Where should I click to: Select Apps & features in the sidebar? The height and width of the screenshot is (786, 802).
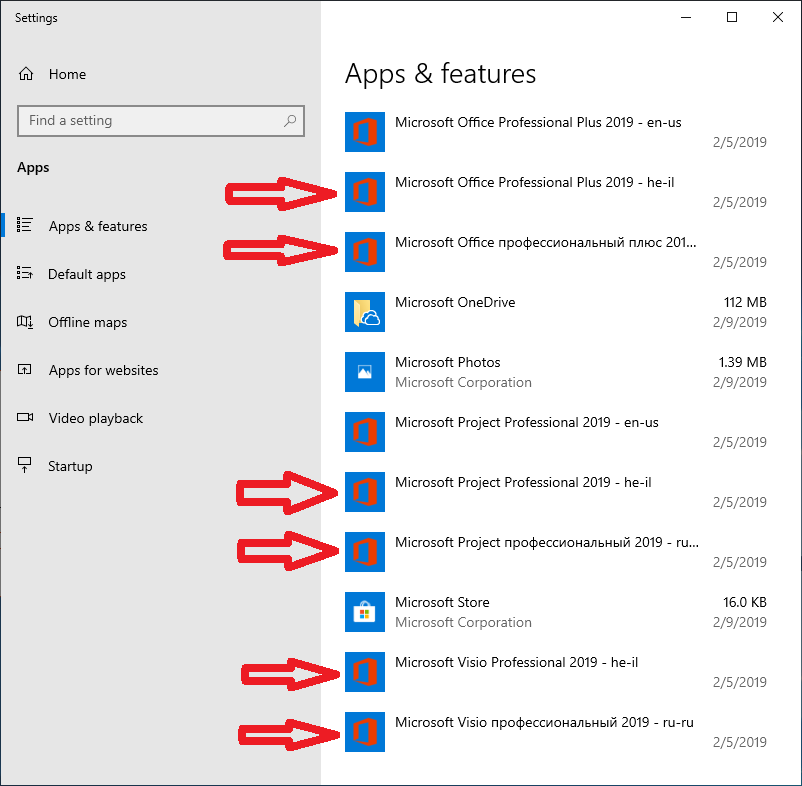tap(98, 226)
